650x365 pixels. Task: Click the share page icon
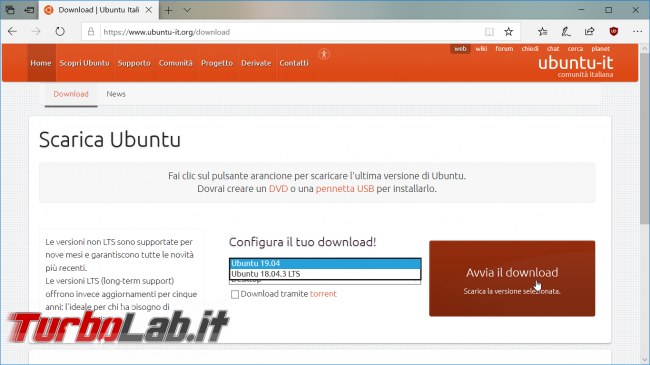(589, 32)
